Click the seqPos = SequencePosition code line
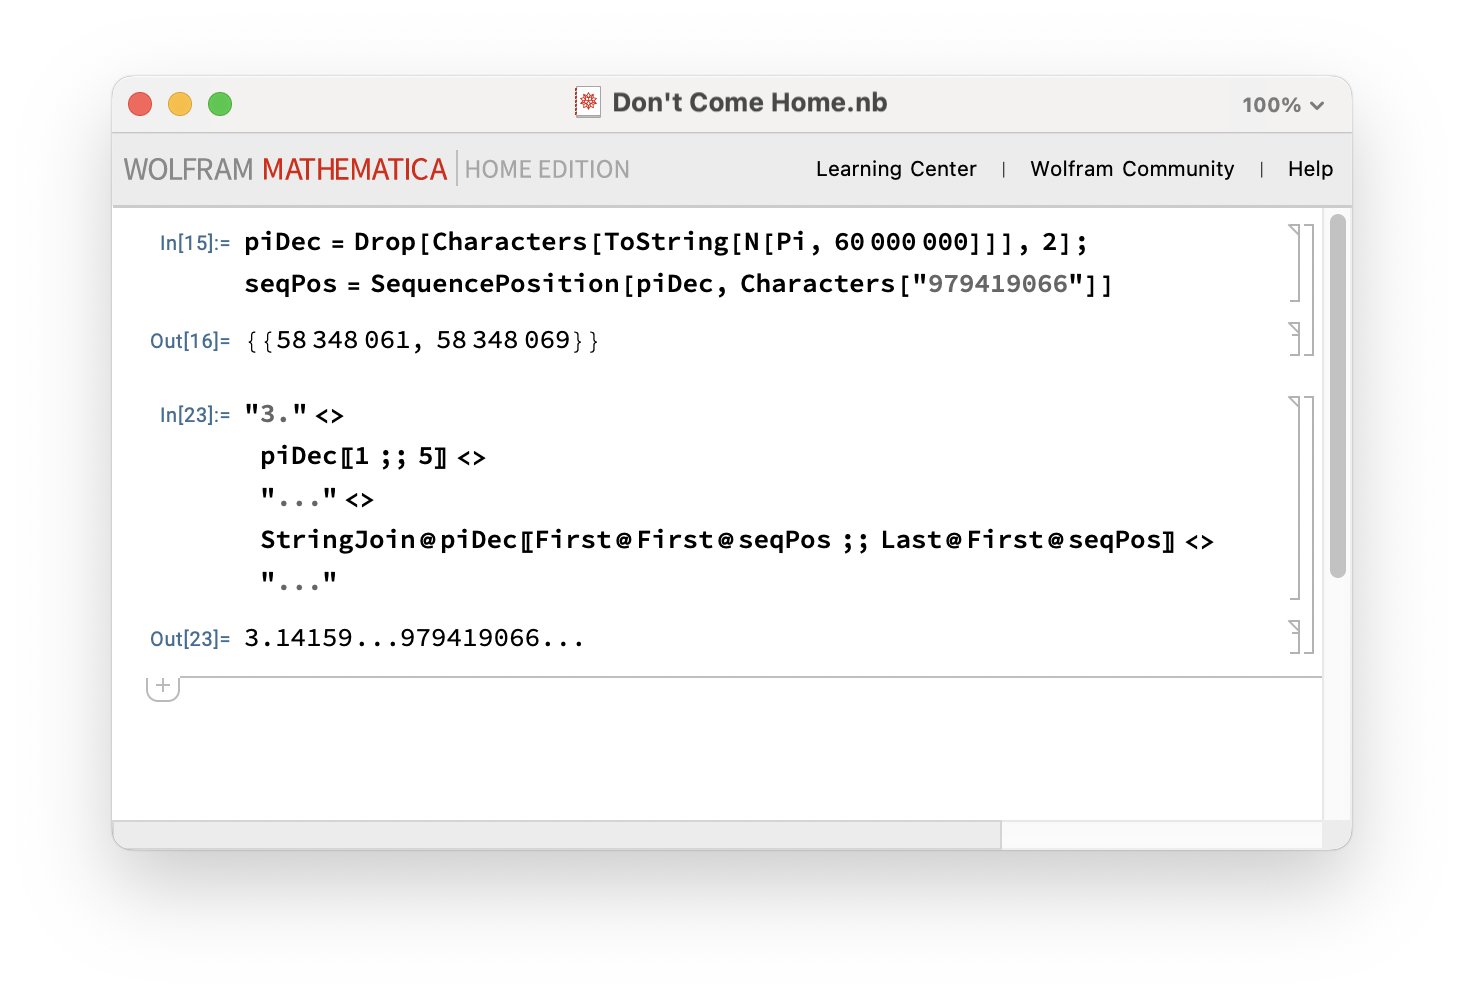The image size is (1464, 998). click(678, 284)
